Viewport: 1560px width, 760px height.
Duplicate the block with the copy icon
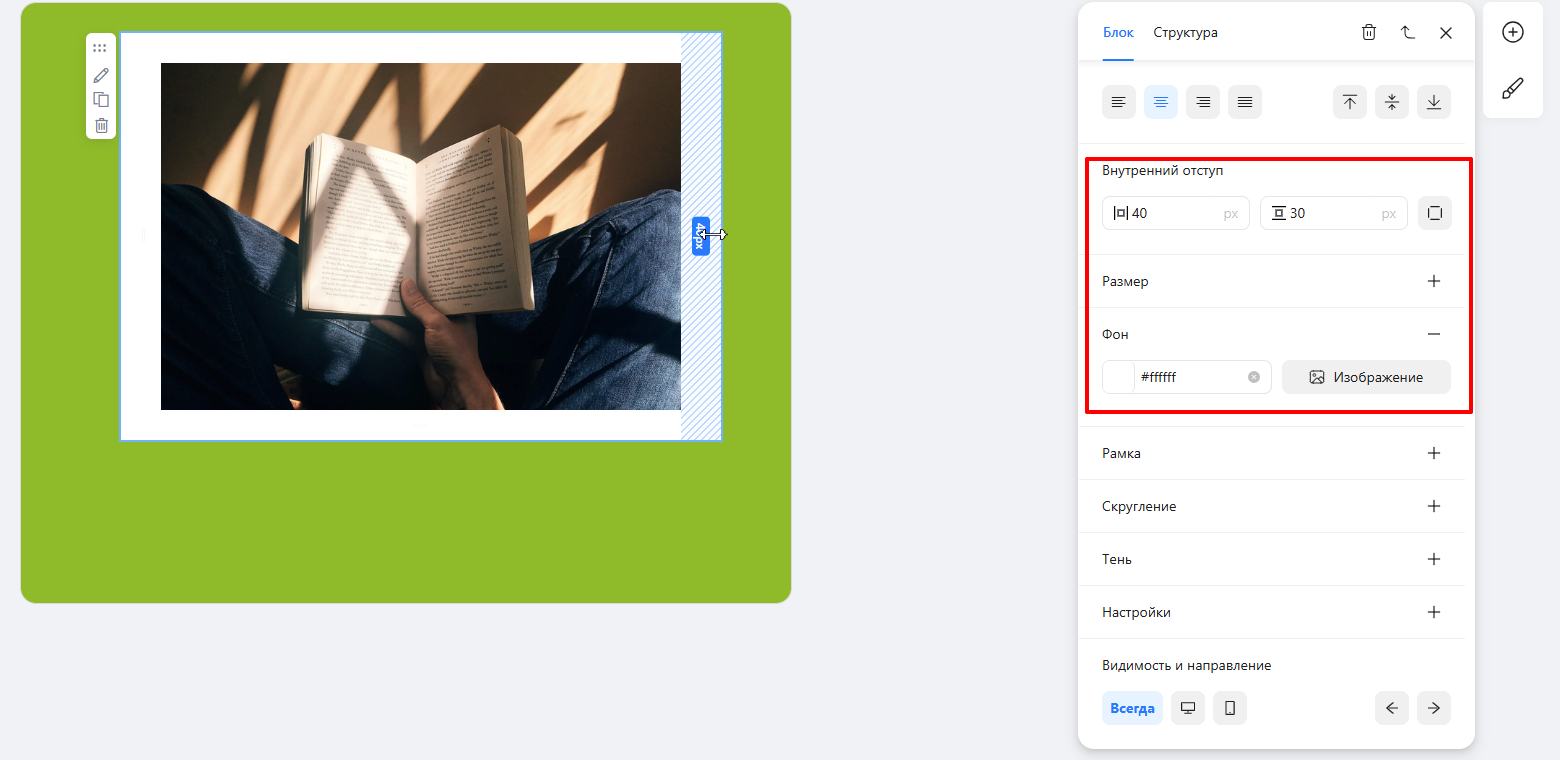coord(101,100)
